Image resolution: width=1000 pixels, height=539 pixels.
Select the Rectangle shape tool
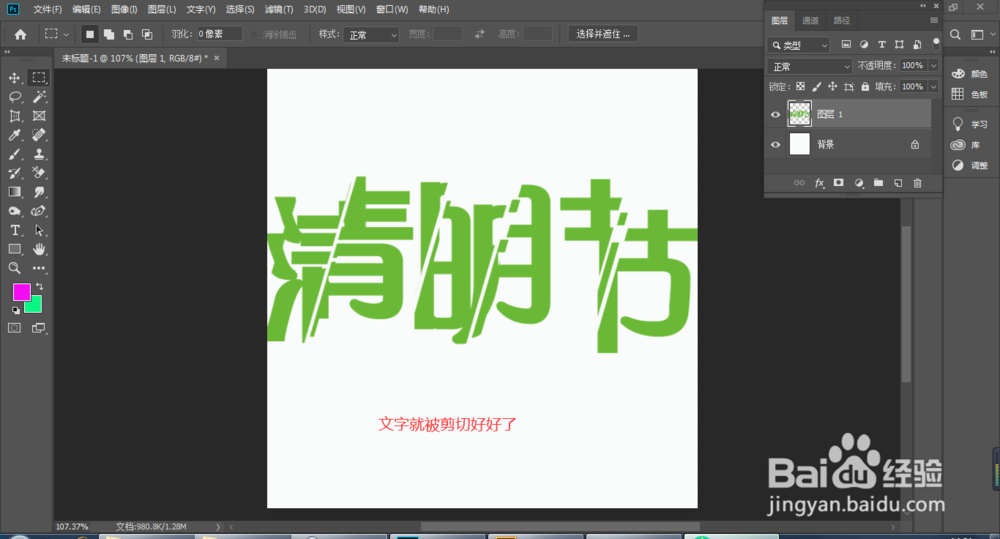(x=14, y=249)
